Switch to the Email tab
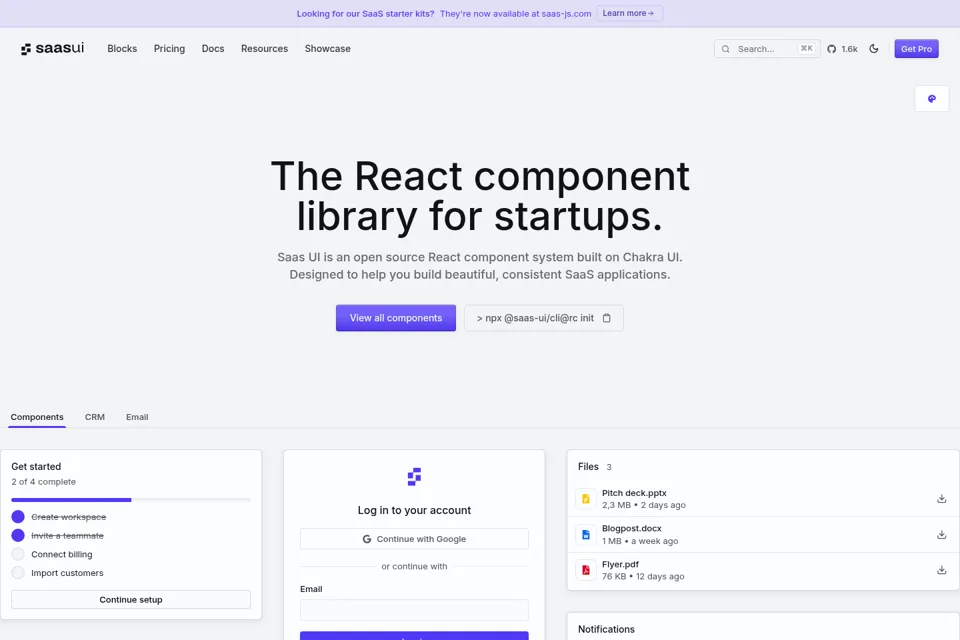 (137, 417)
